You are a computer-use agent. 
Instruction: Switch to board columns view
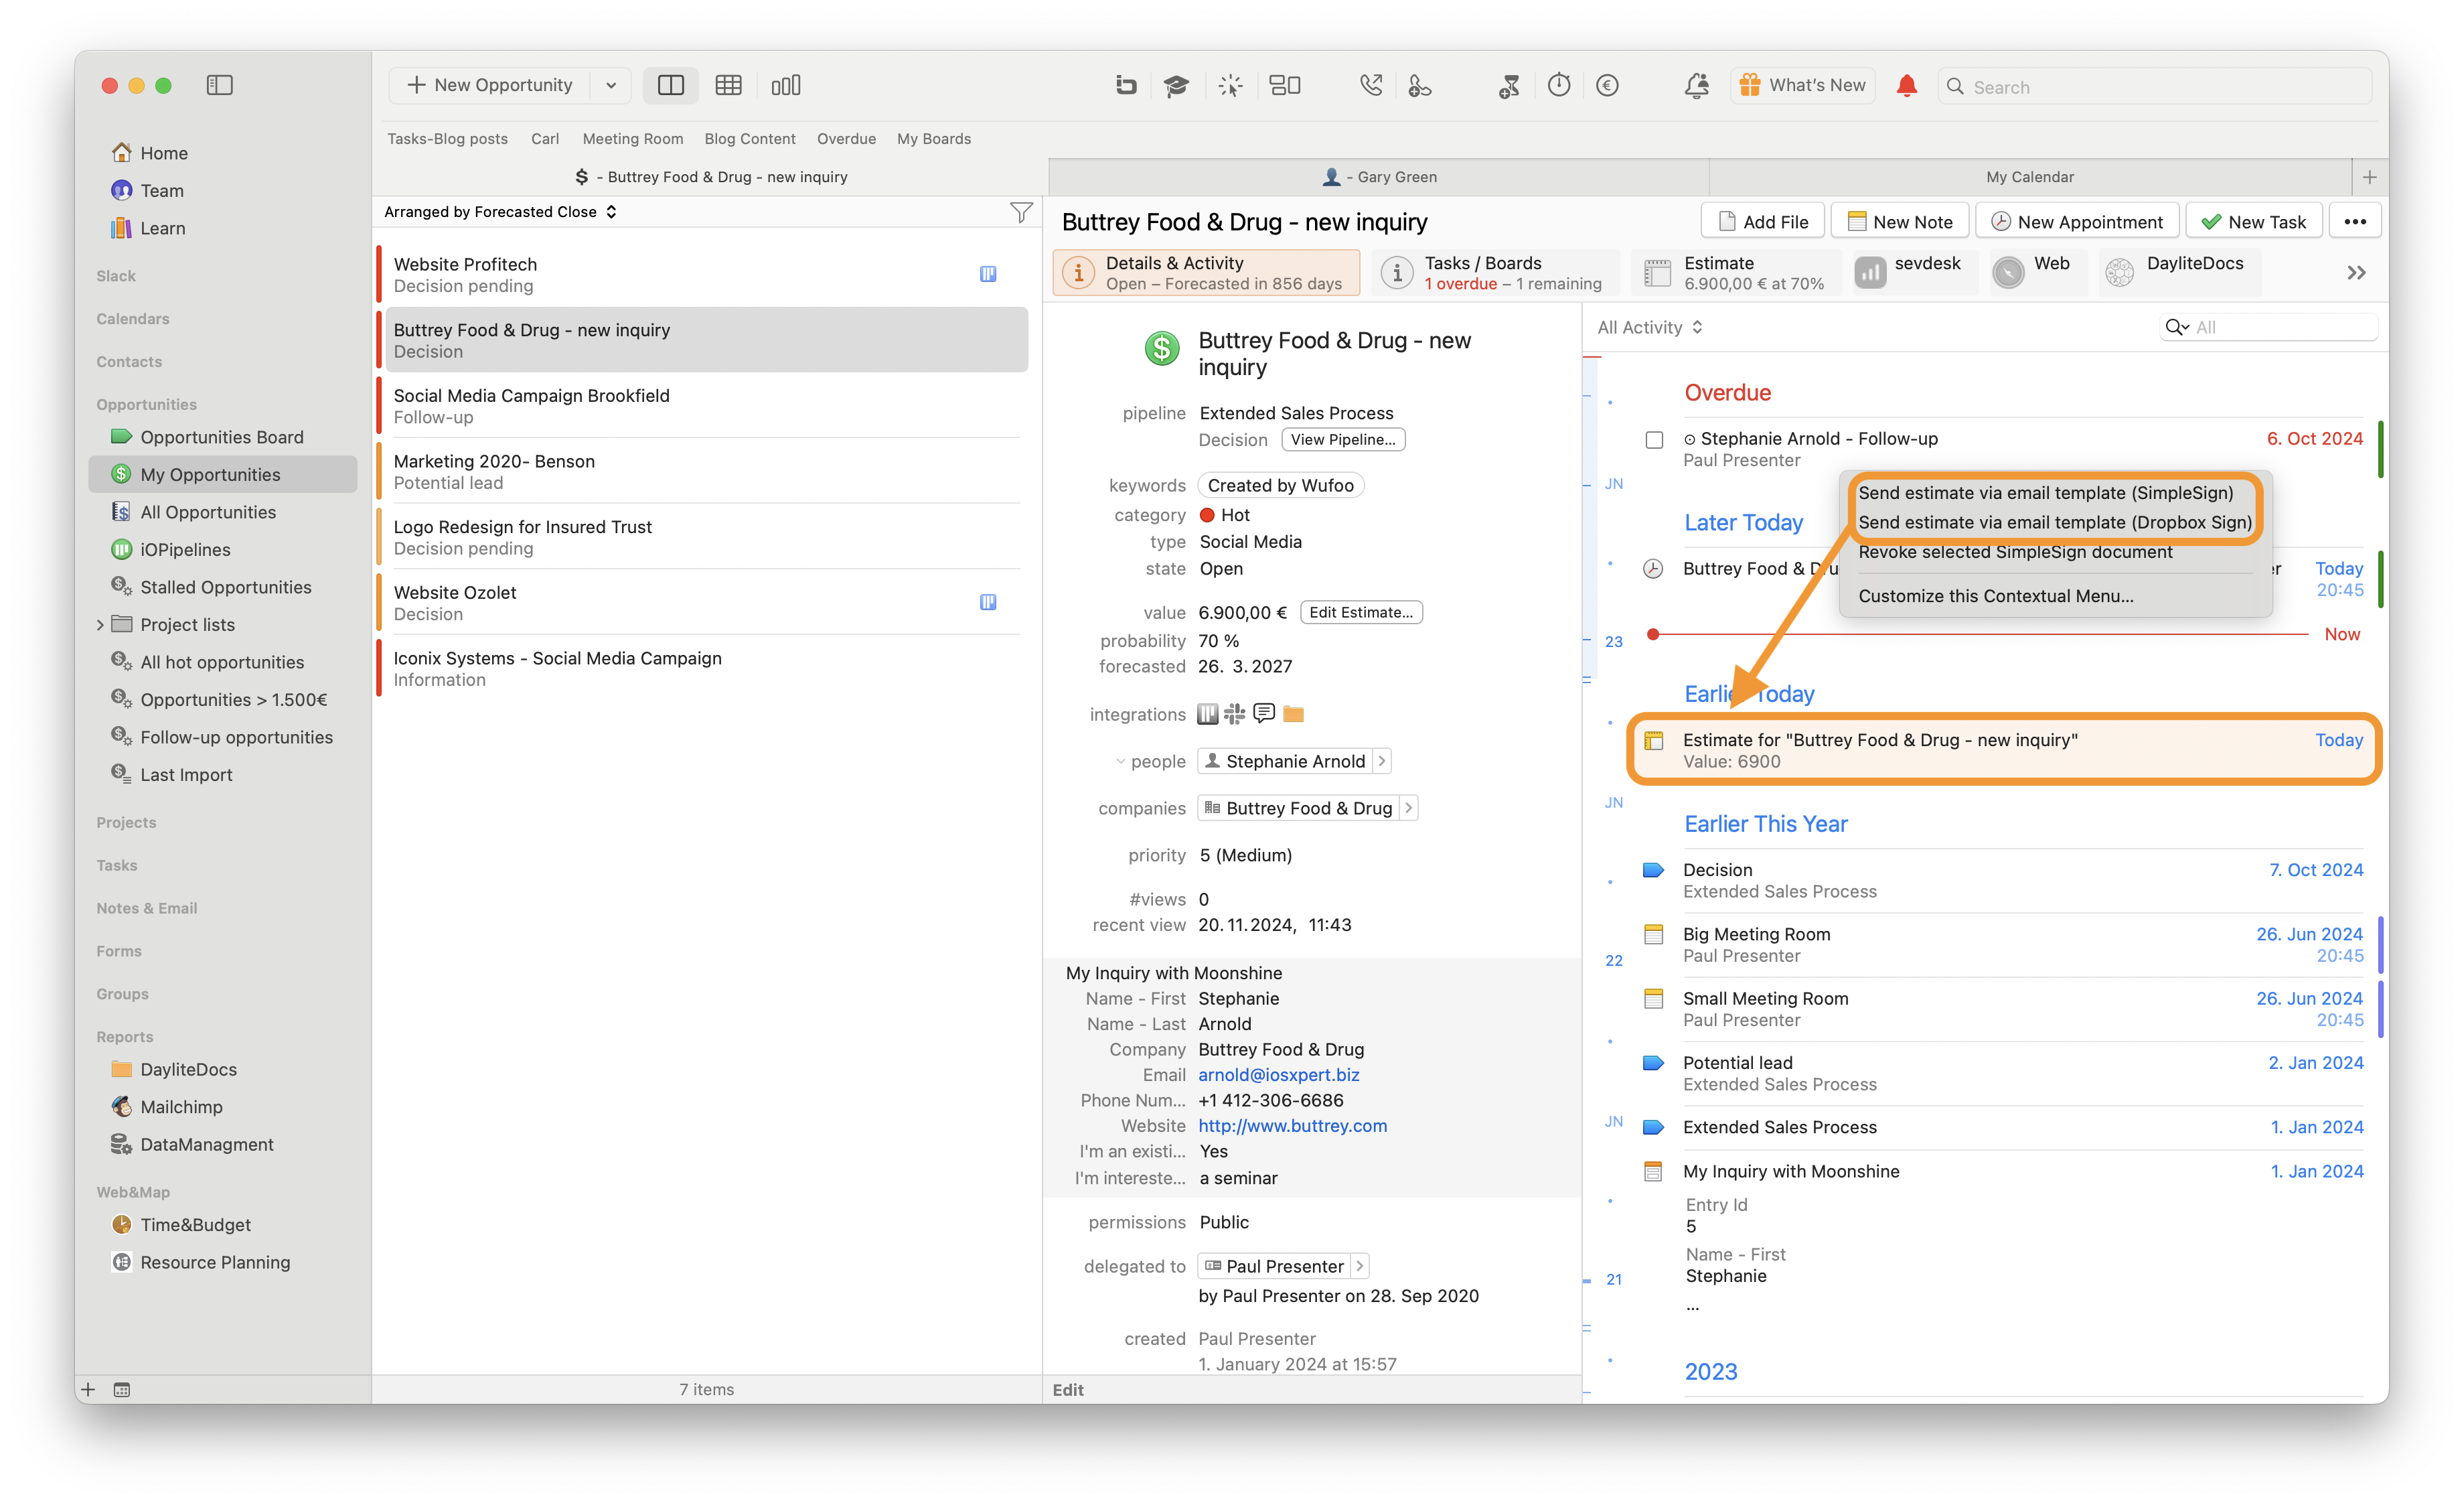pos(786,85)
